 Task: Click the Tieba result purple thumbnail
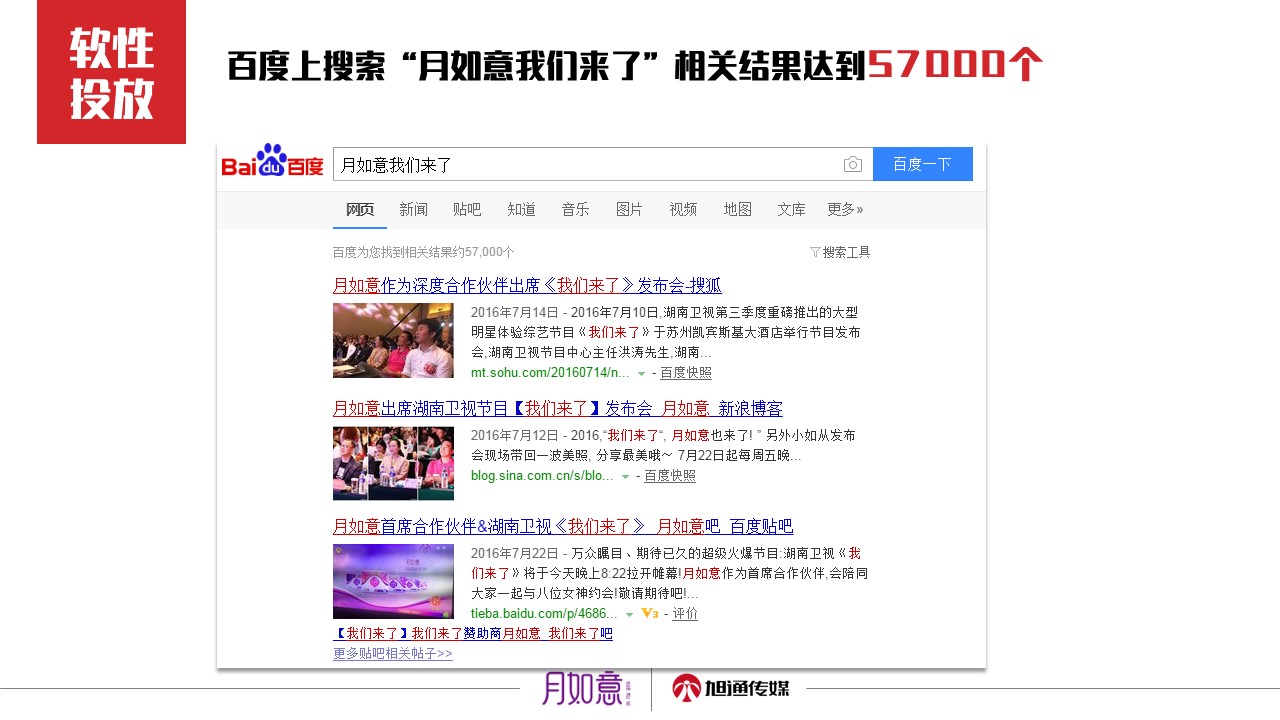point(393,581)
